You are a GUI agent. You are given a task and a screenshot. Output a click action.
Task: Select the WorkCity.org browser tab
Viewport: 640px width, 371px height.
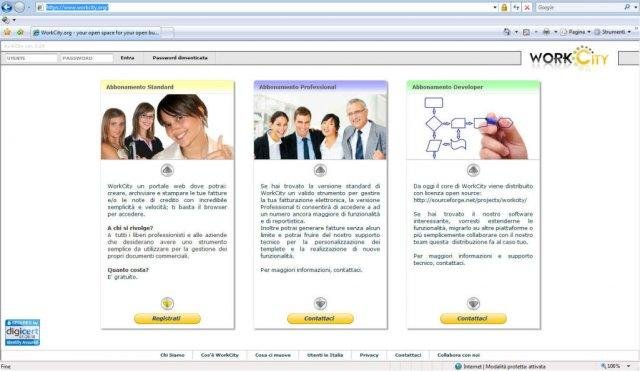tap(97, 33)
